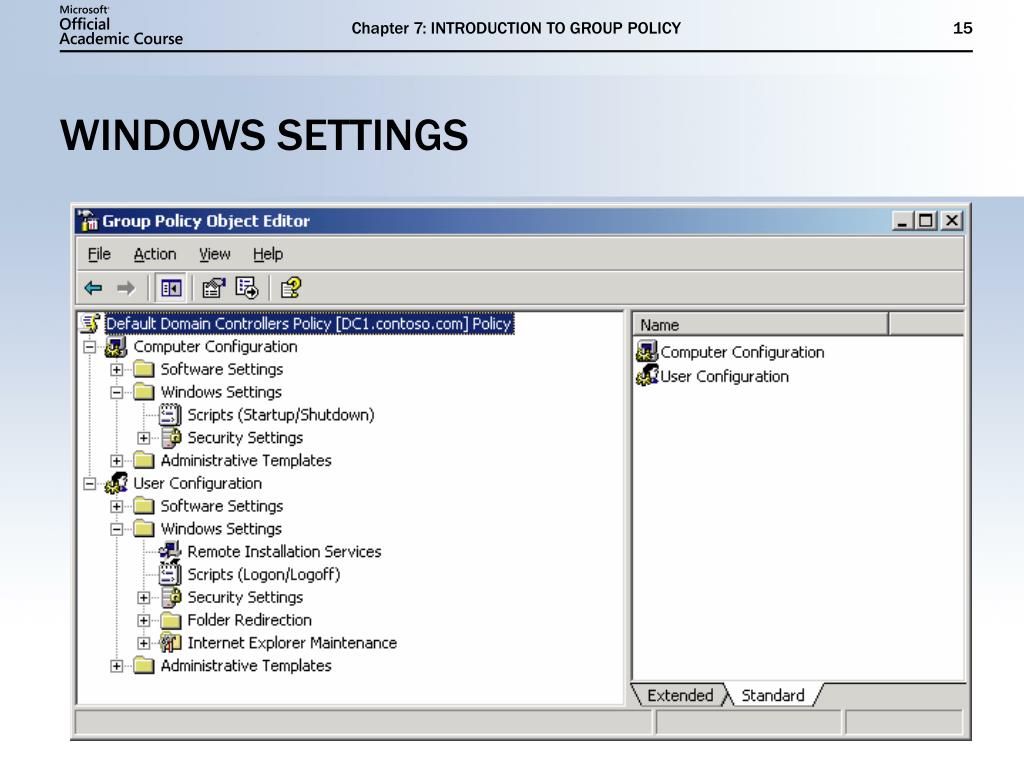
Task: Click the Folder Redirection folder icon
Action: 170,620
